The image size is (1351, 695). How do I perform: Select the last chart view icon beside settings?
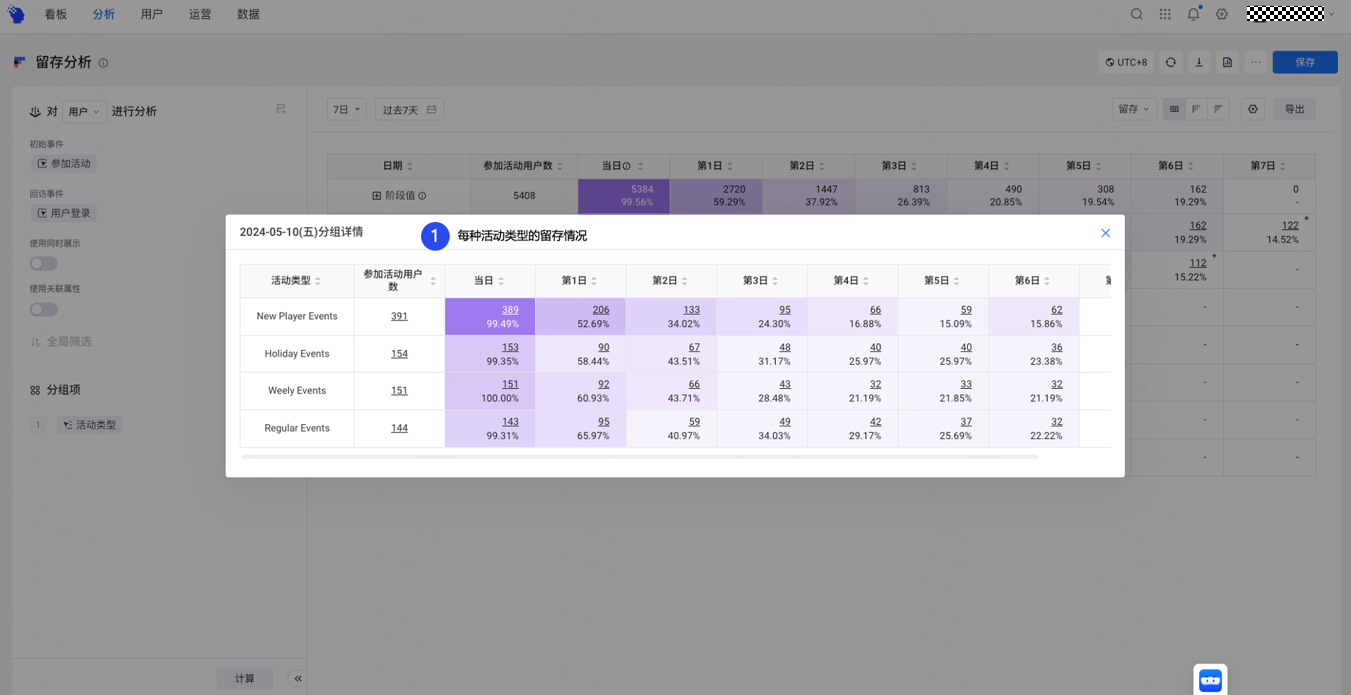(1218, 109)
